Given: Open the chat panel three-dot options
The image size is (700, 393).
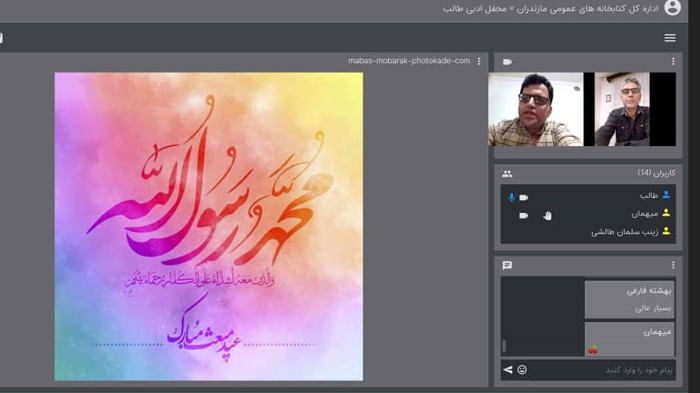Looking at the screenshot, I should click(673, 265).
